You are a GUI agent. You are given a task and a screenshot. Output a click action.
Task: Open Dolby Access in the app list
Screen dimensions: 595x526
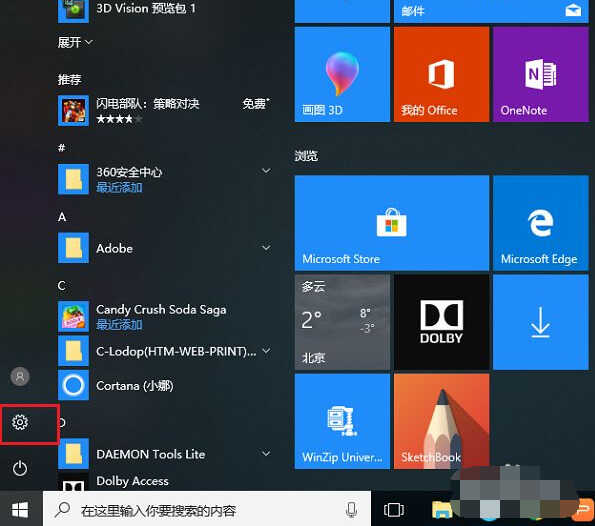[x=165, y=481]
